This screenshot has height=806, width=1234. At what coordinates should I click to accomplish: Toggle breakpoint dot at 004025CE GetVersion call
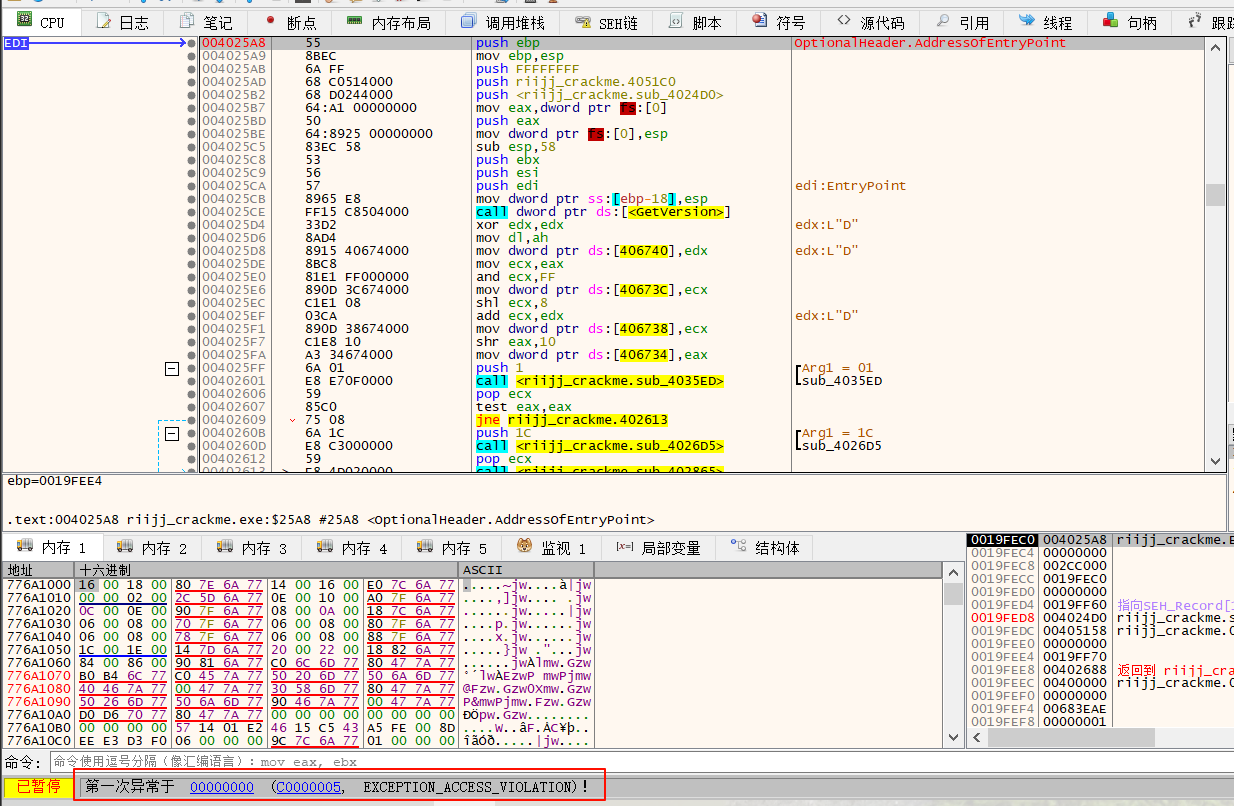tap(192, 212)
